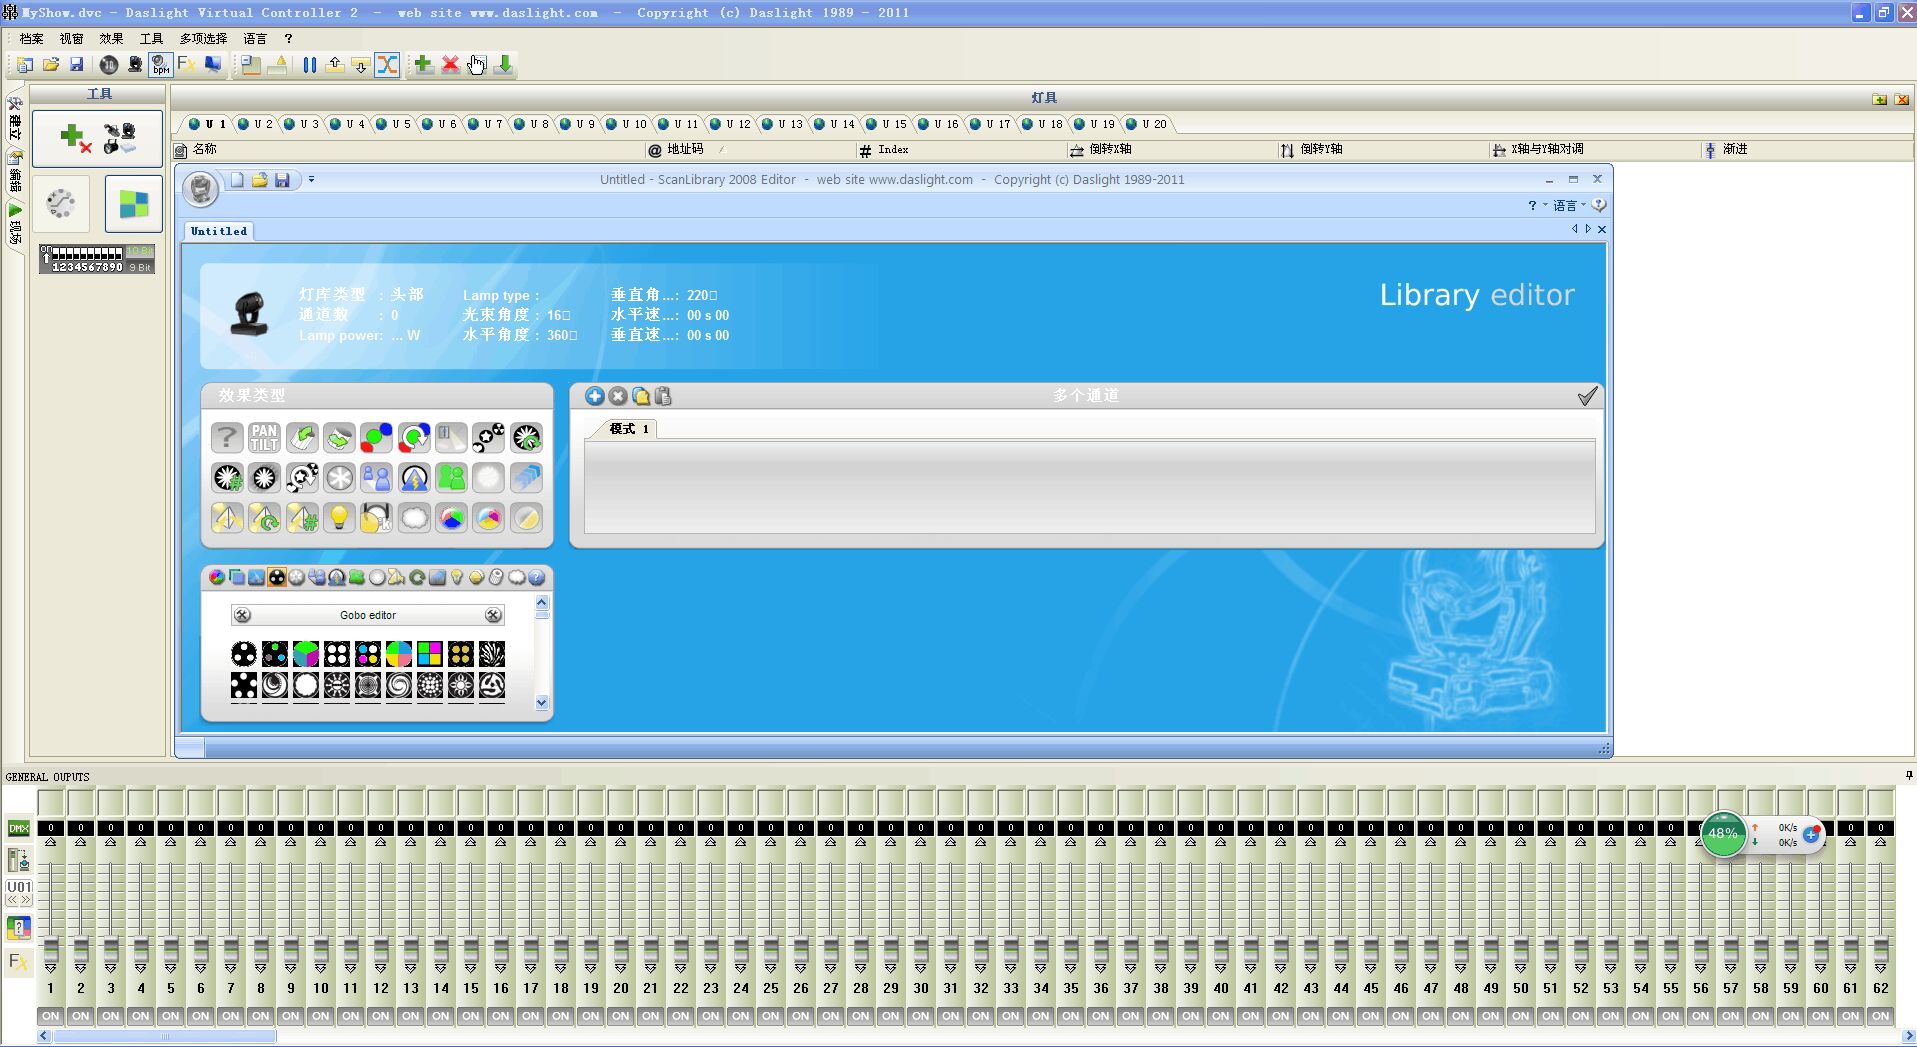
Task: Switch to universe tab U 12
Action: coord(730,124)
